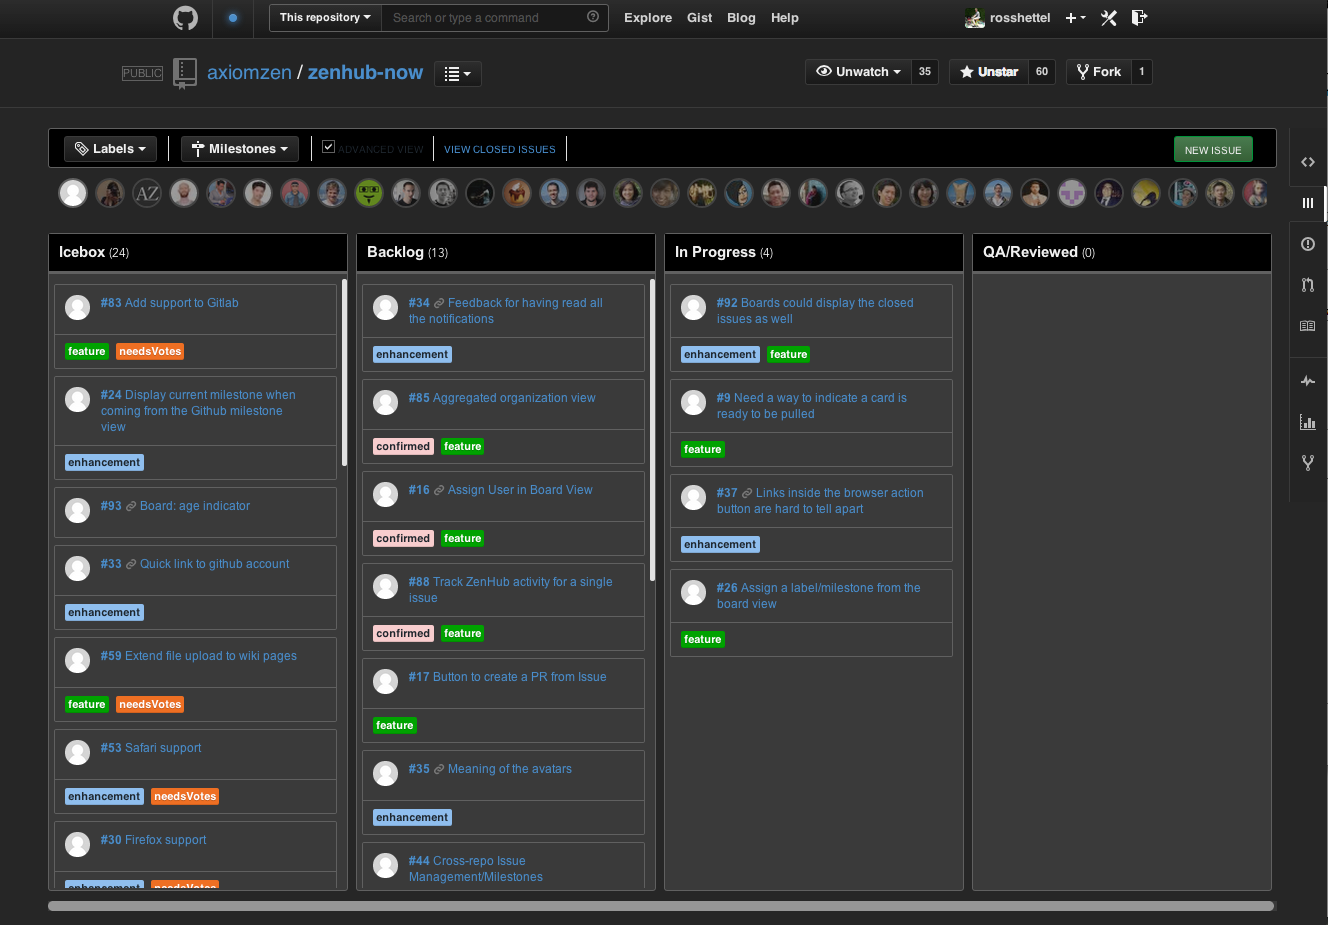Open account settings tools icon
The width and height of the screenshot is (1328, 925).
[x=1109, y=18]
